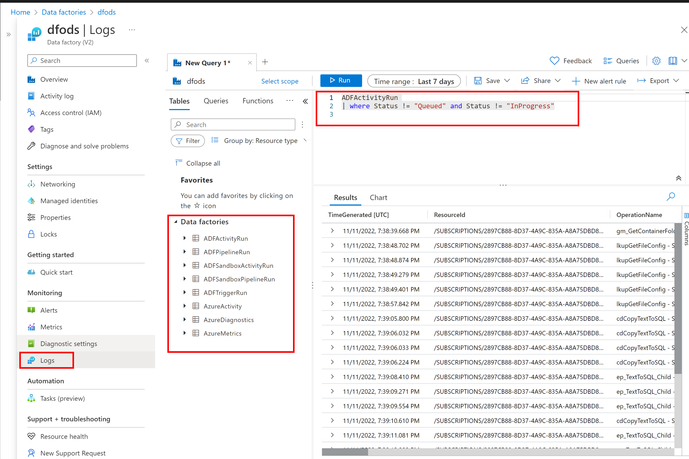The image size is (689, 459).
Task: Switch to the Functions tab
Action: [258, 101]
